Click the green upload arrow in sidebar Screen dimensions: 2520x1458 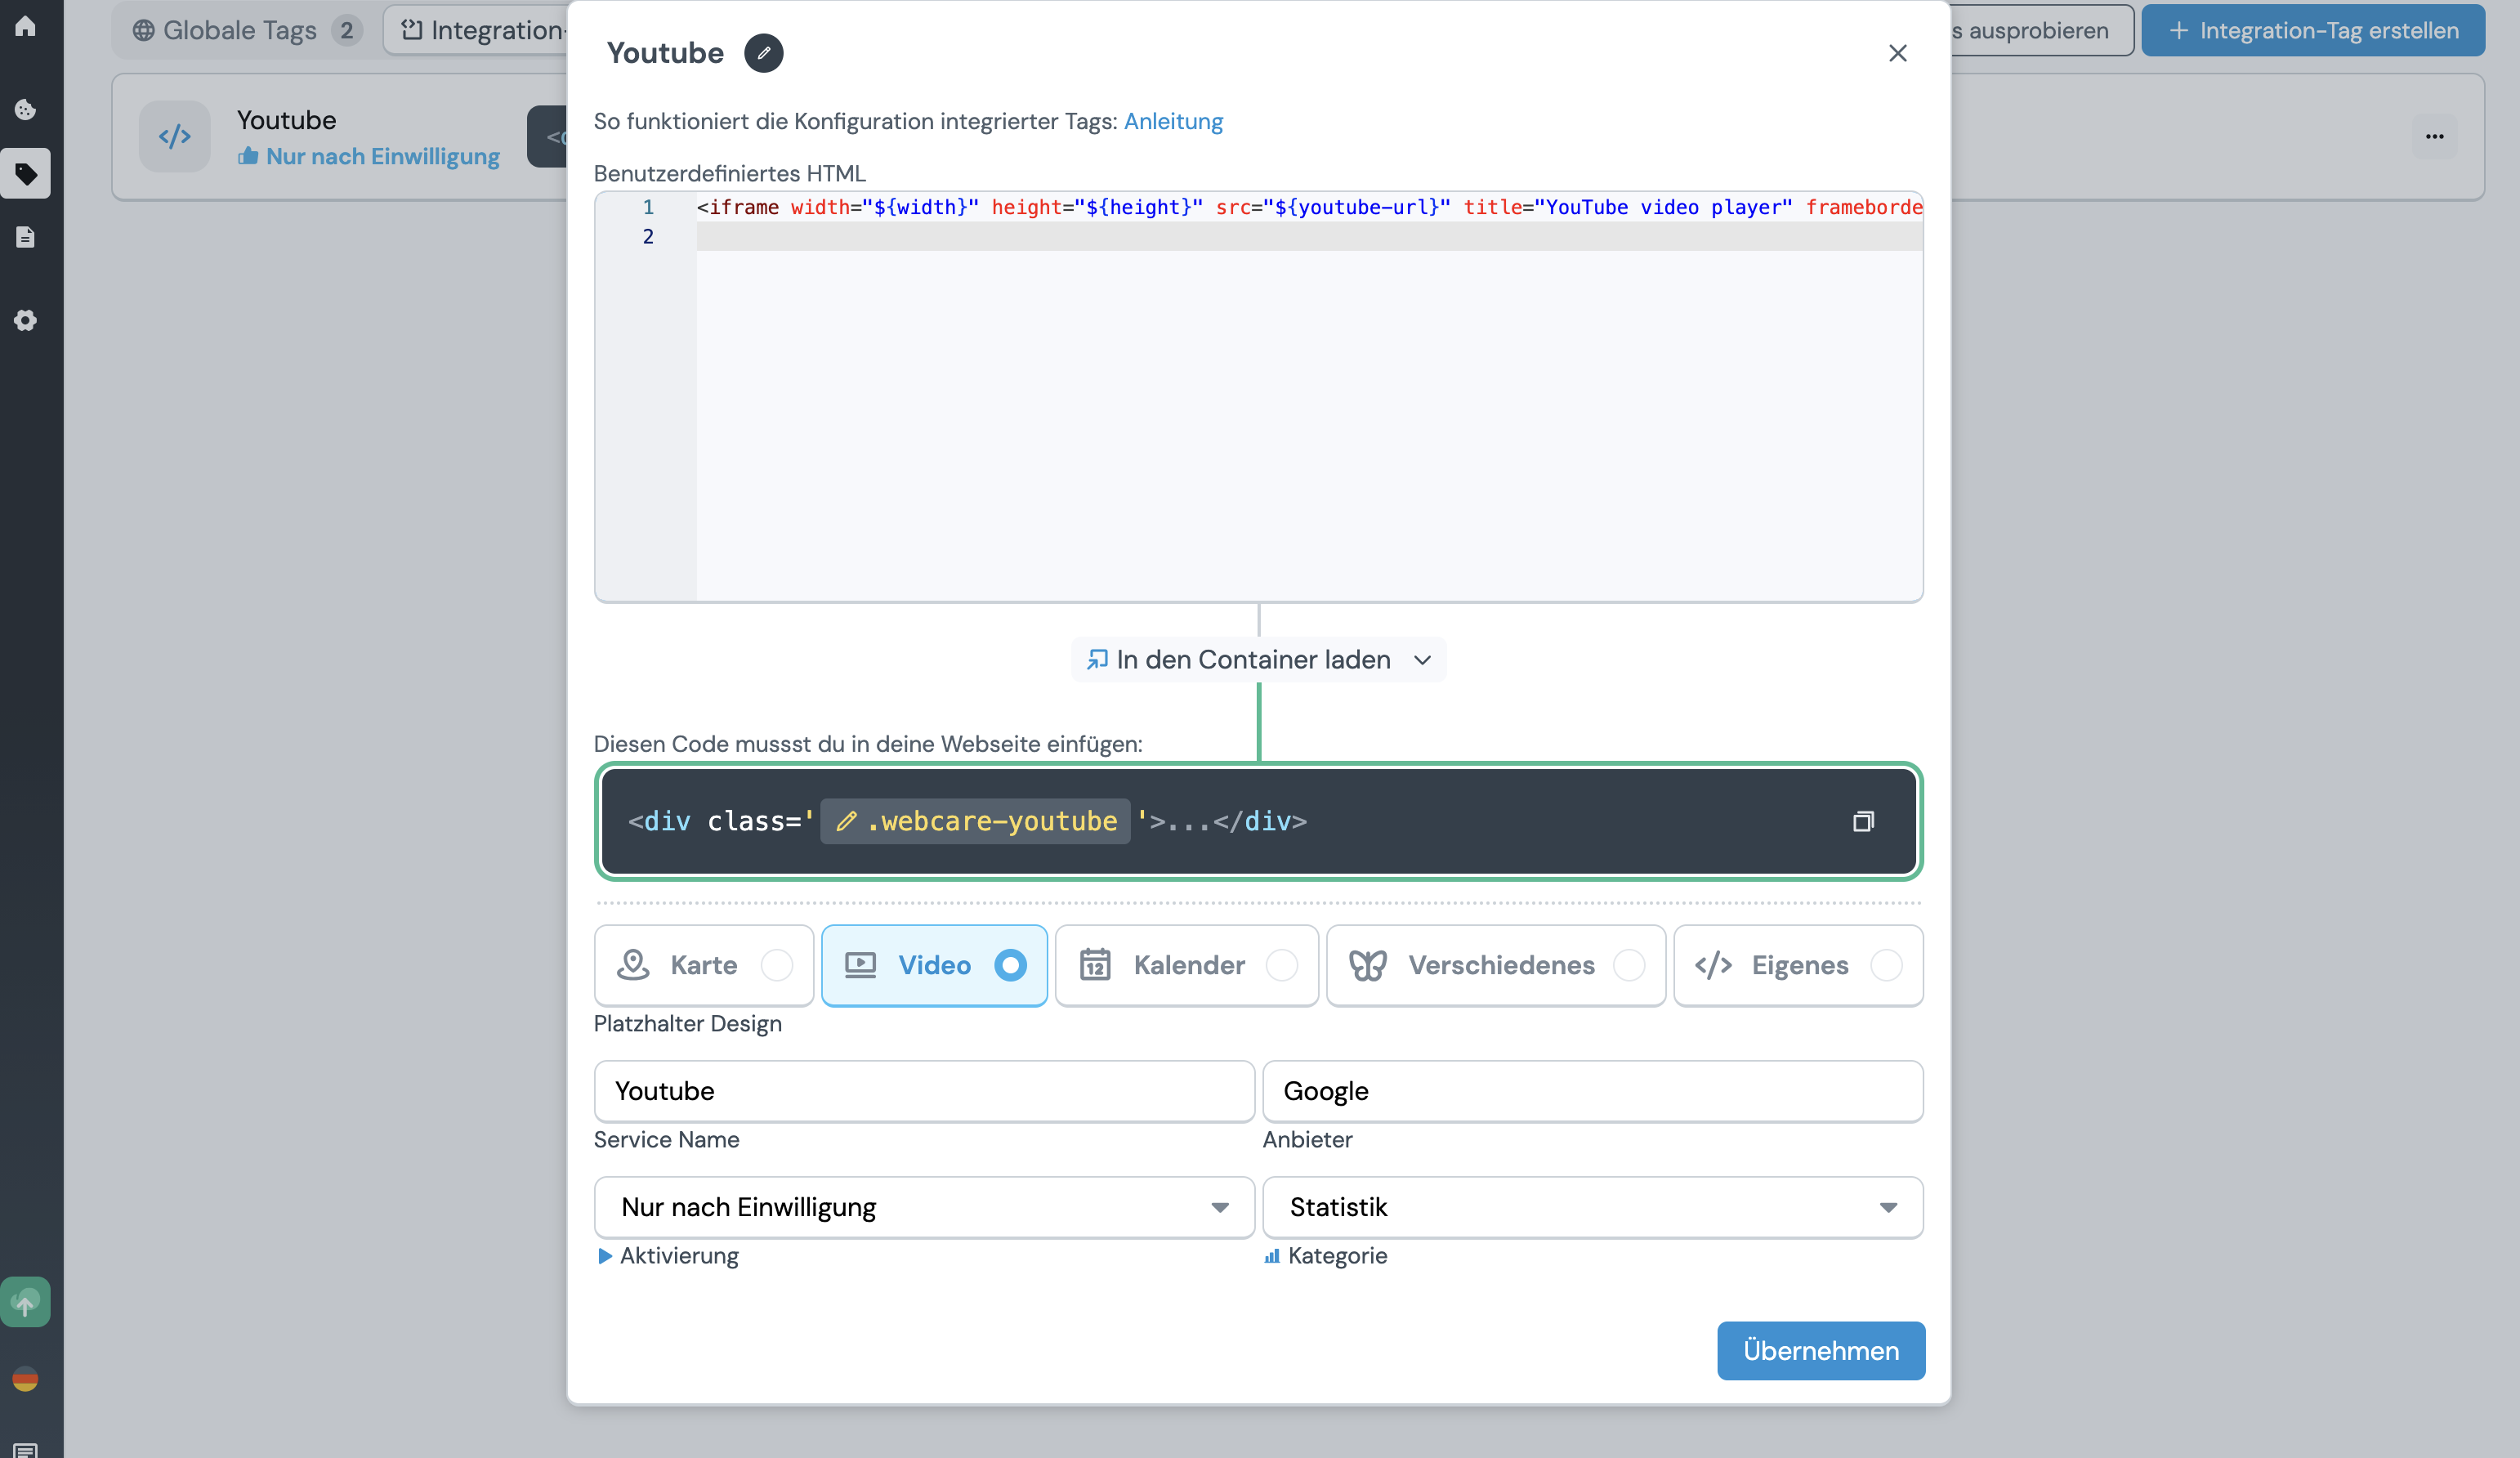[x=25, y=1301]
